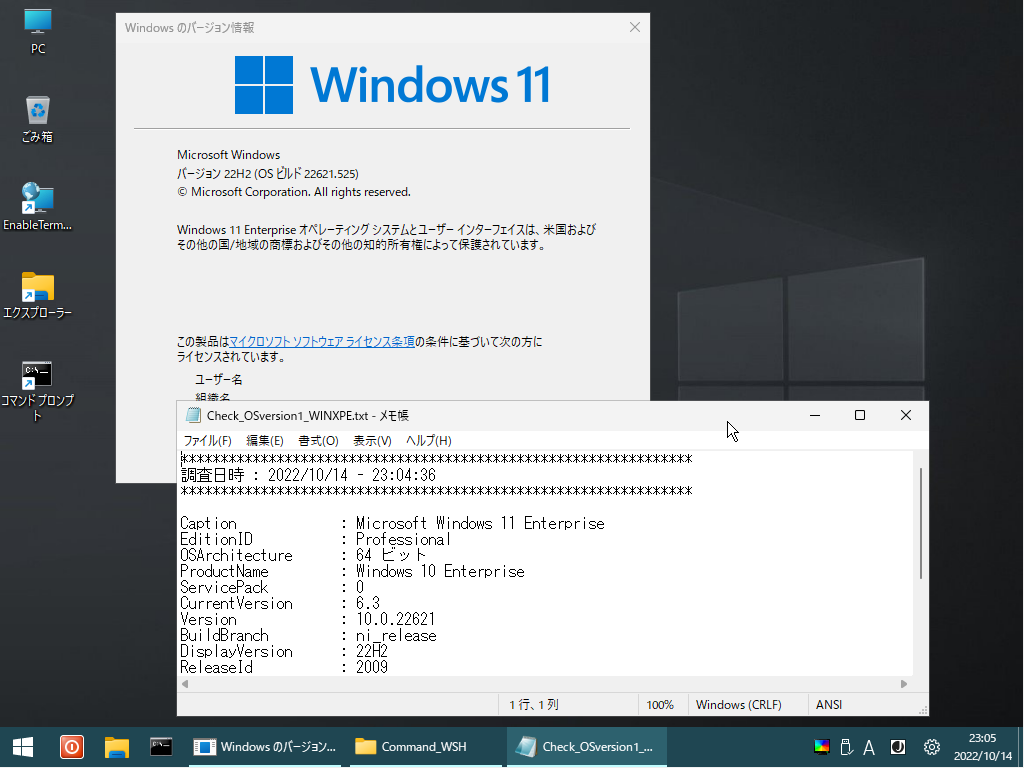
Task: Open the settings gear tray icon
Action: click(932, 747)
